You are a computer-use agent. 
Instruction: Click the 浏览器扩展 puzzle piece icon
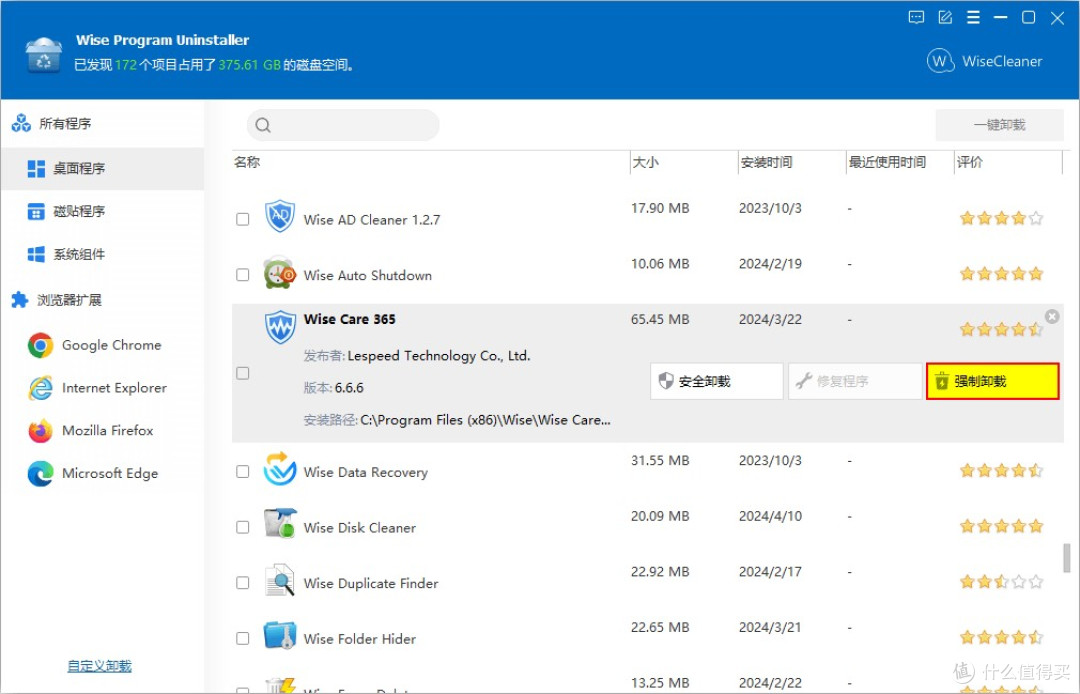(20, 300)
